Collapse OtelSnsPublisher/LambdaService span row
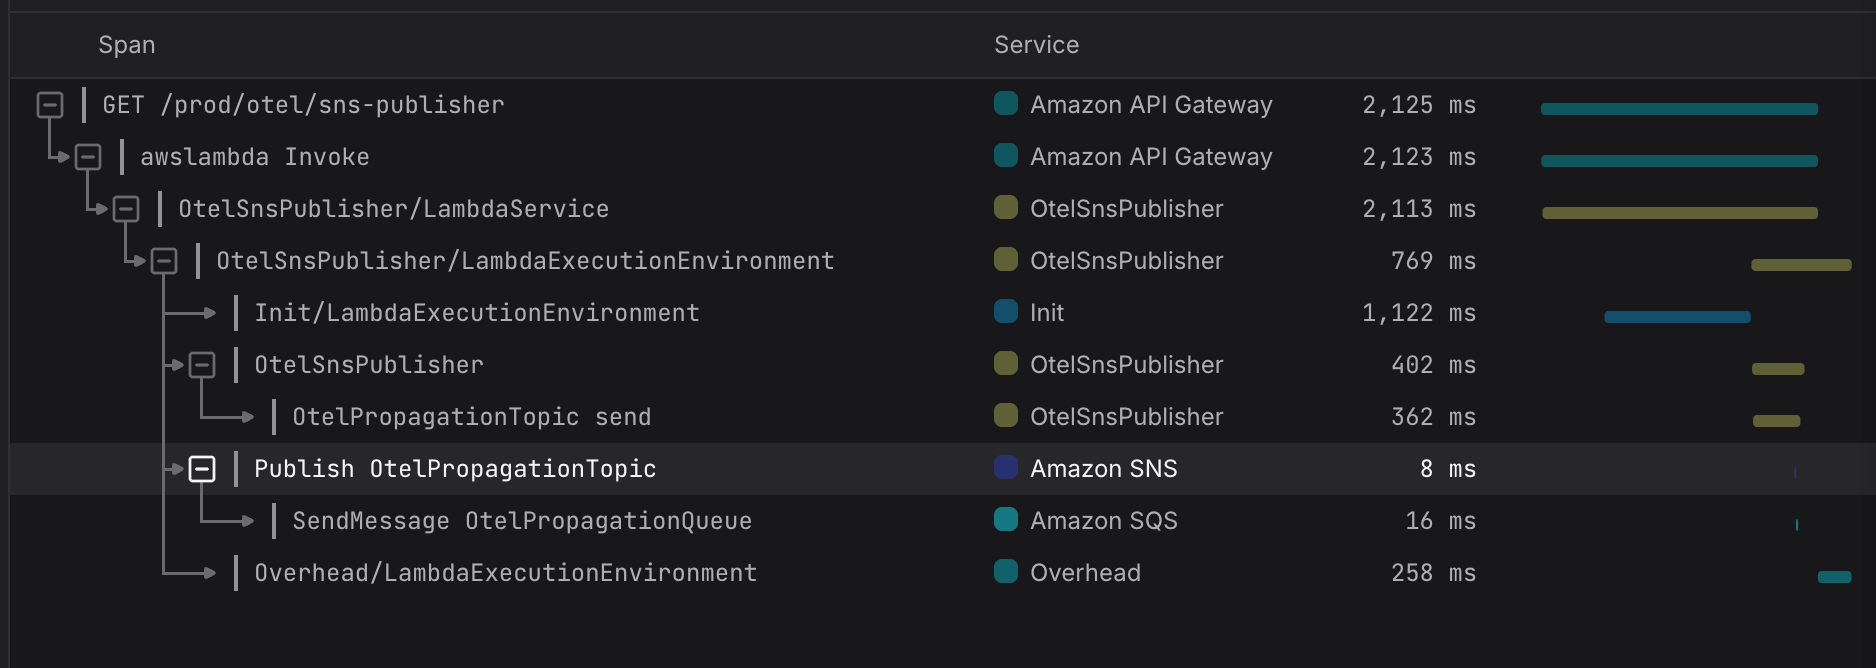 click(x=126, y=209)
